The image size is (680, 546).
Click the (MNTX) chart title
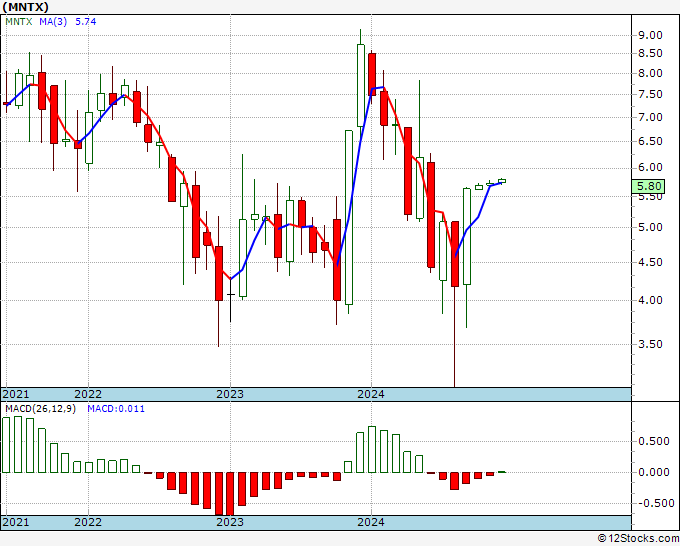pos(25,7)
